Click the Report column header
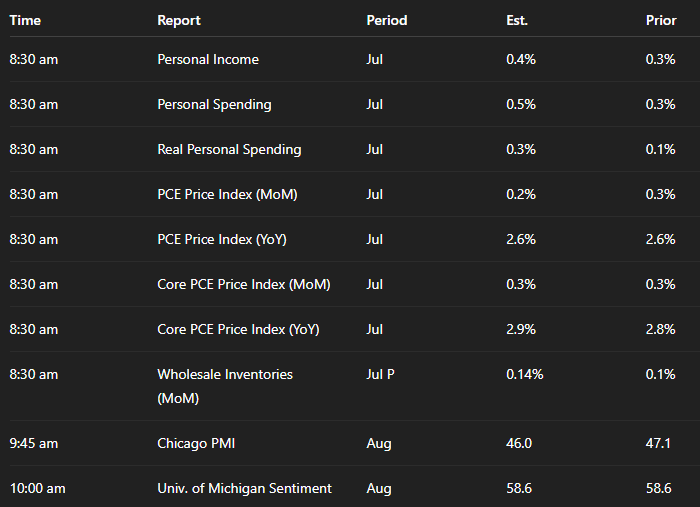 click(179, 21)
